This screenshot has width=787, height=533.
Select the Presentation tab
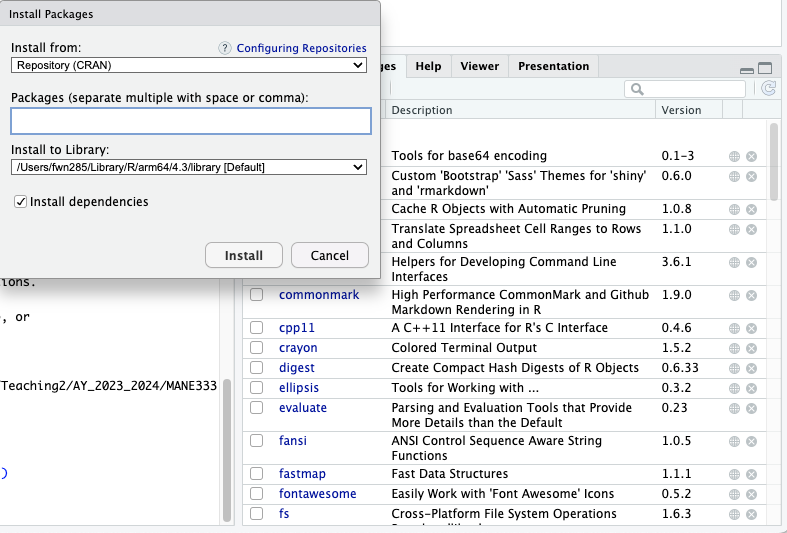553,66
